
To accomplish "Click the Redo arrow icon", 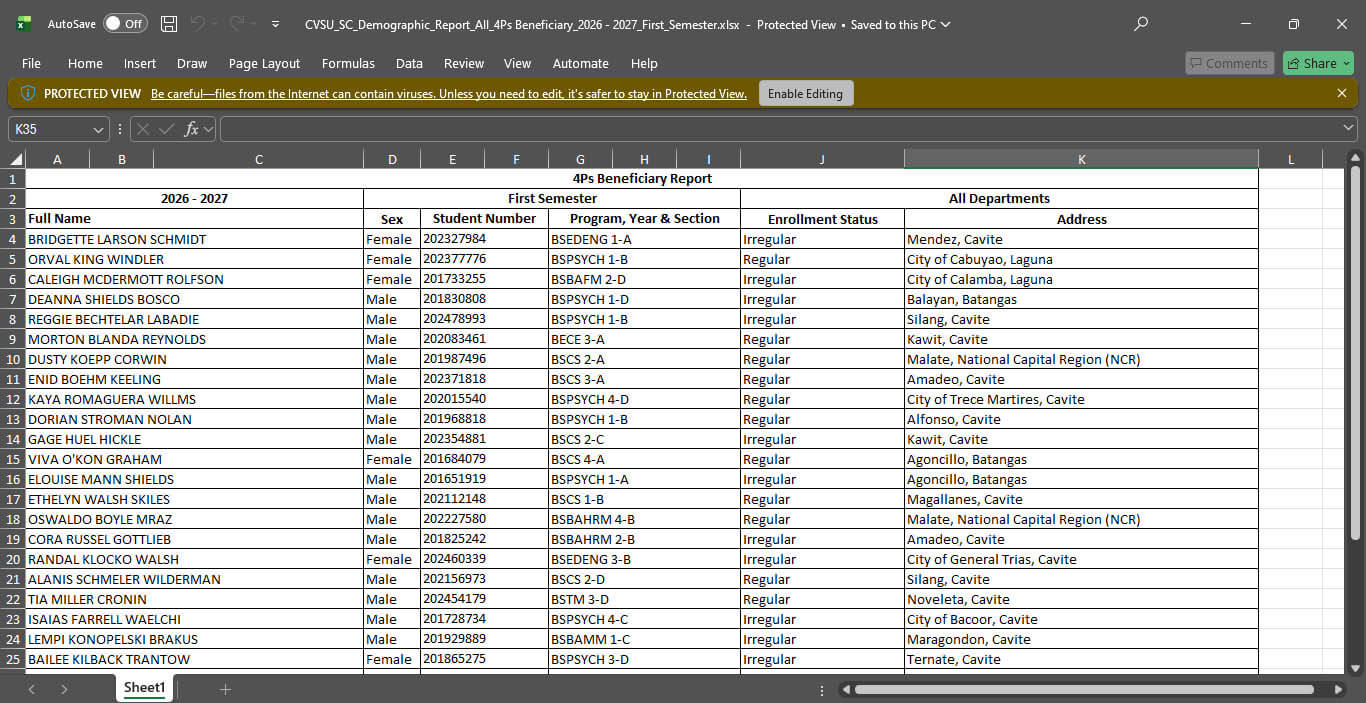I will point(237,24).
